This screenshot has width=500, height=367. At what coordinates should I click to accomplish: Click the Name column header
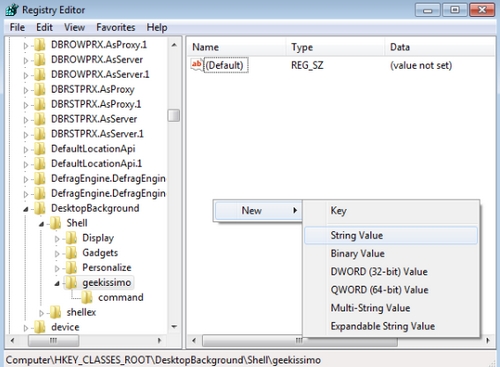click(x=236, y=47)
